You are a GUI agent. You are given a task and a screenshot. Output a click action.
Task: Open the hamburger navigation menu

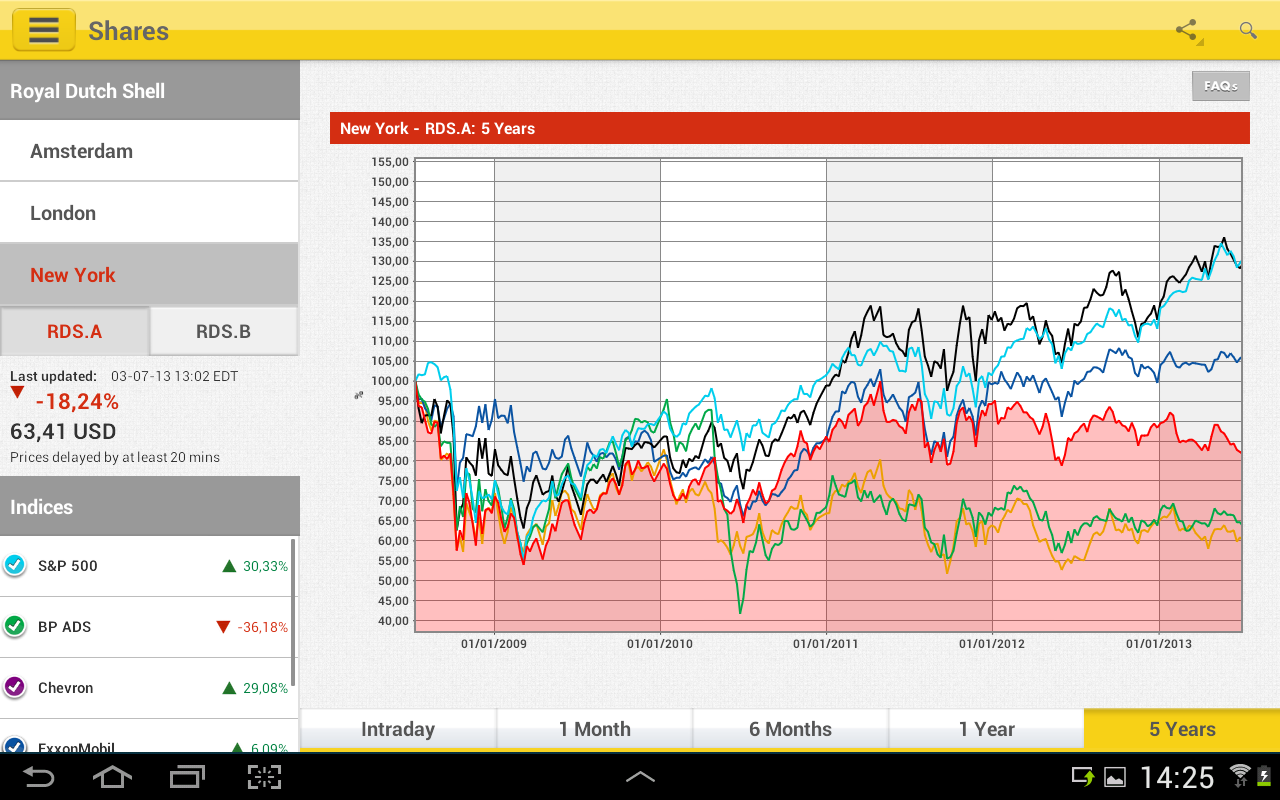pyautogui.click(x=44, y=30)
